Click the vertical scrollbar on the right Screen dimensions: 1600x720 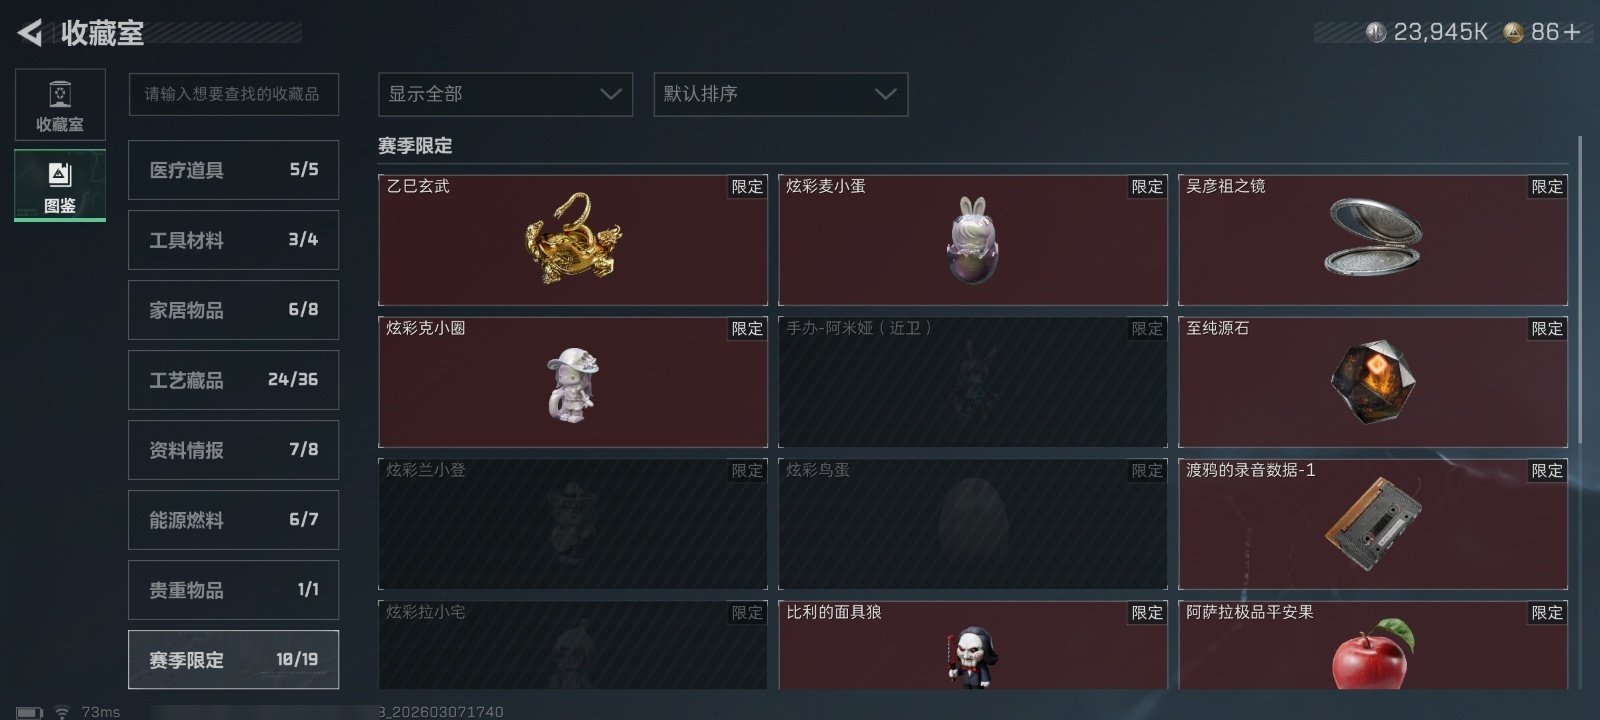click(x=1580, y=290)
